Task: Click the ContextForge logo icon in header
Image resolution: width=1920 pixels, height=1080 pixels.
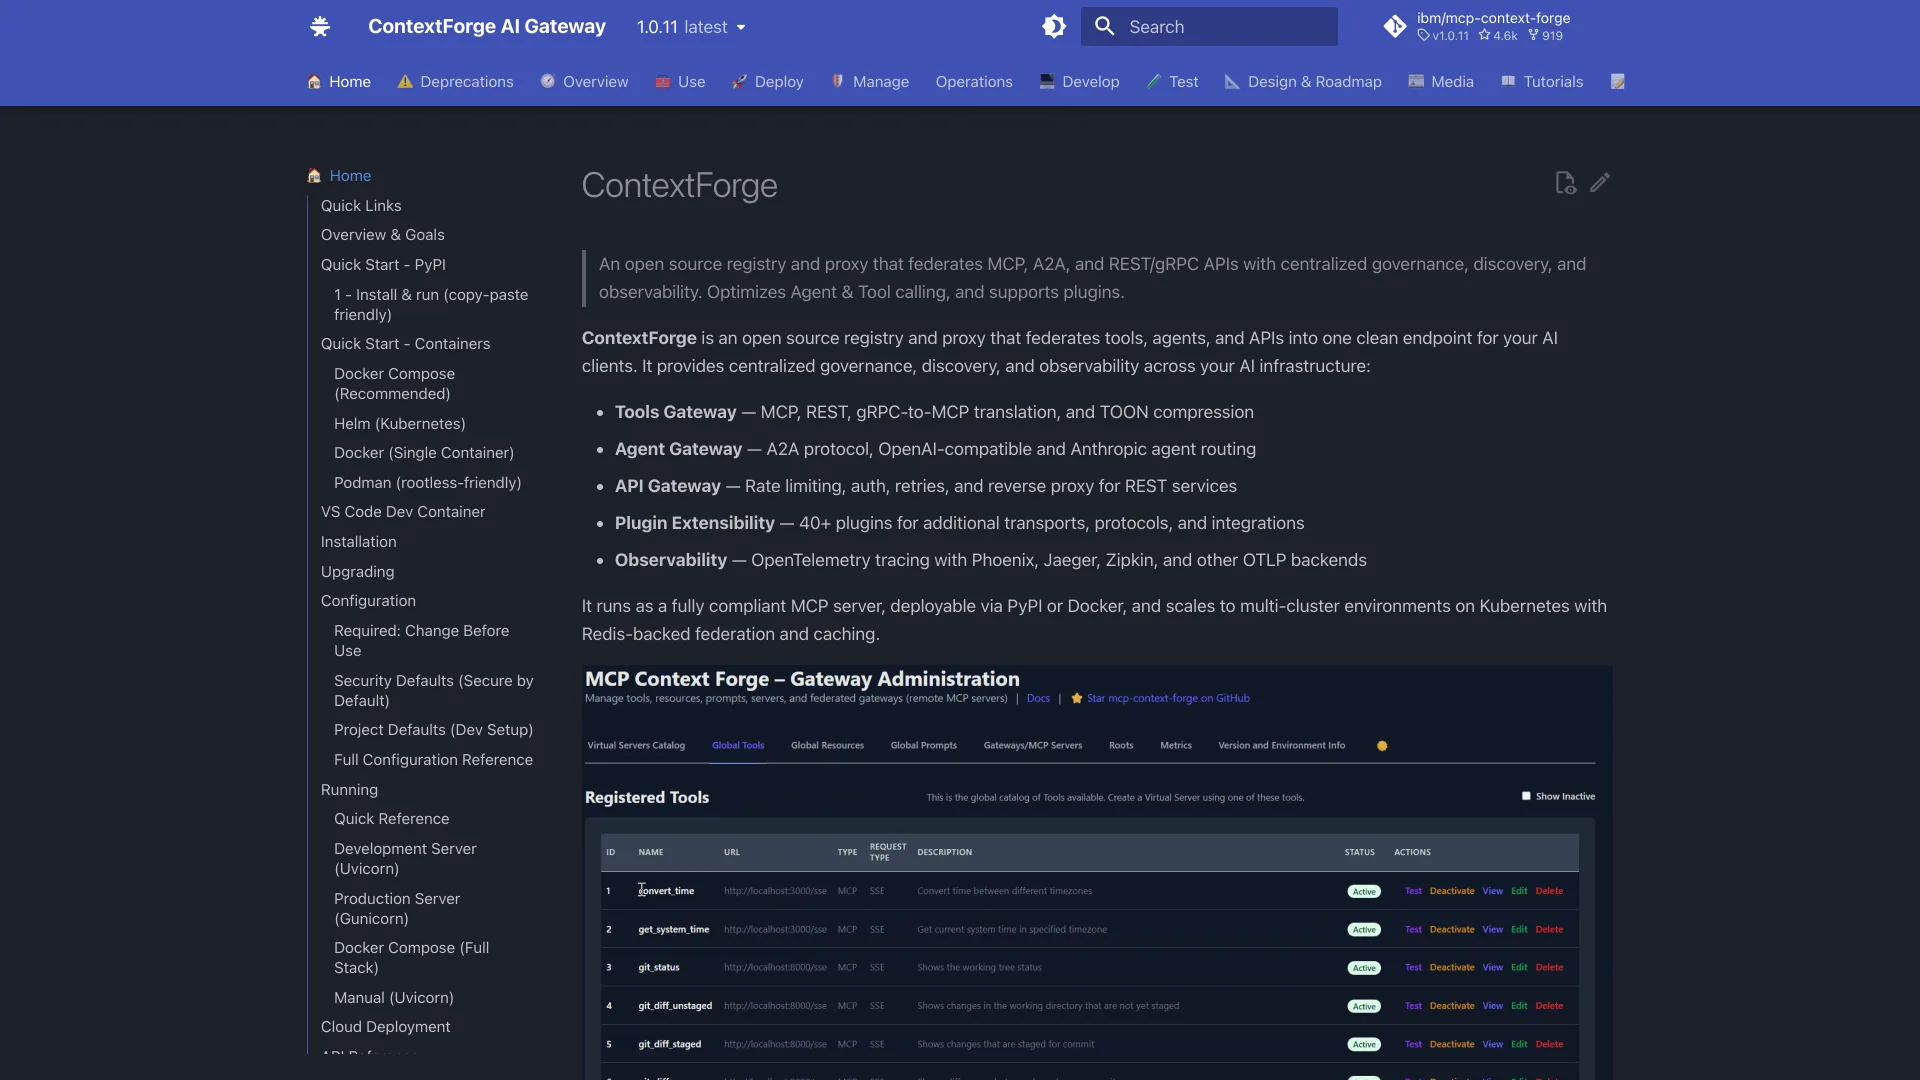Action: [320, 27]
